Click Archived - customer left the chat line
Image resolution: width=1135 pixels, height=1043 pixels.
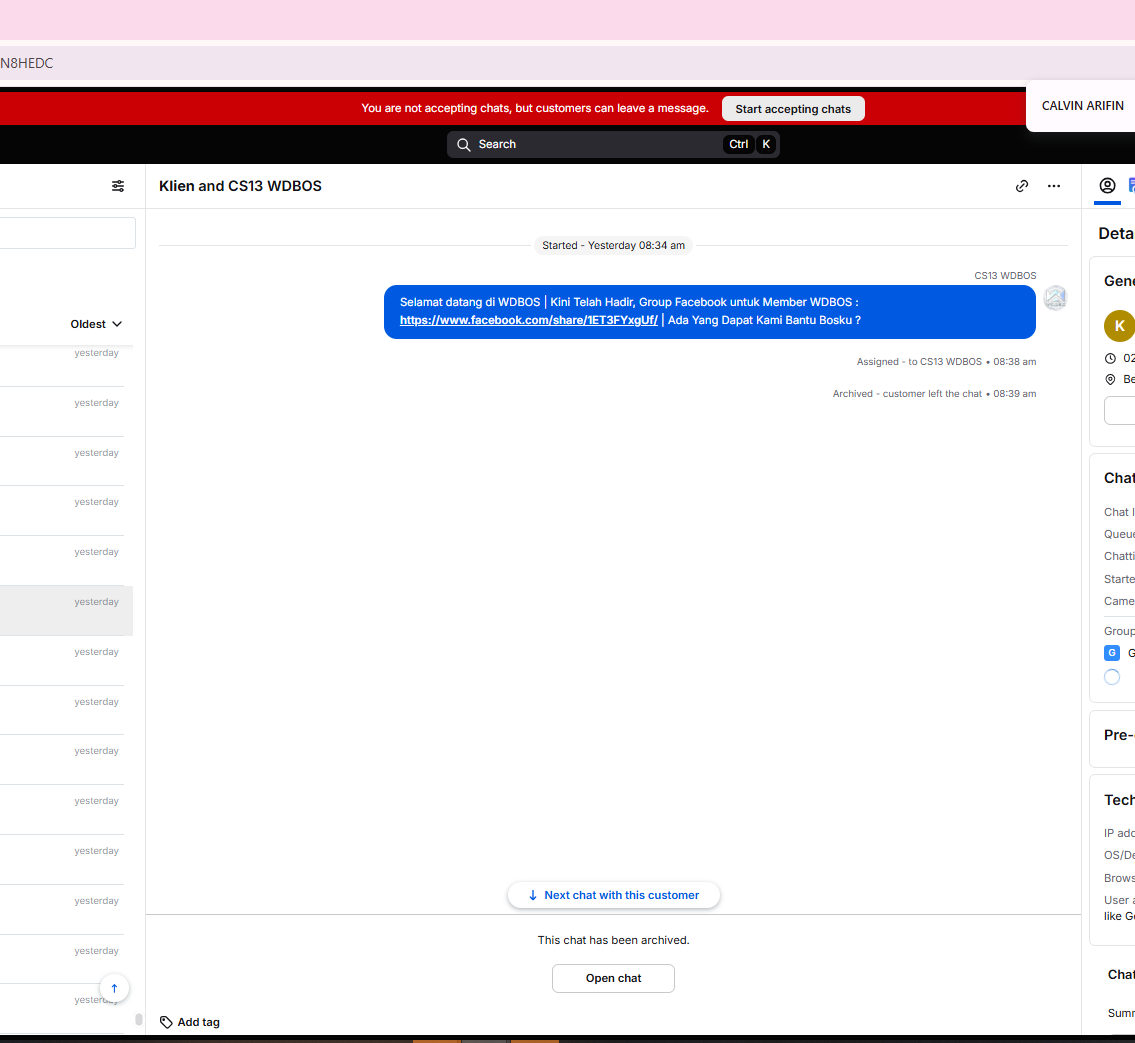click(934, 394)
